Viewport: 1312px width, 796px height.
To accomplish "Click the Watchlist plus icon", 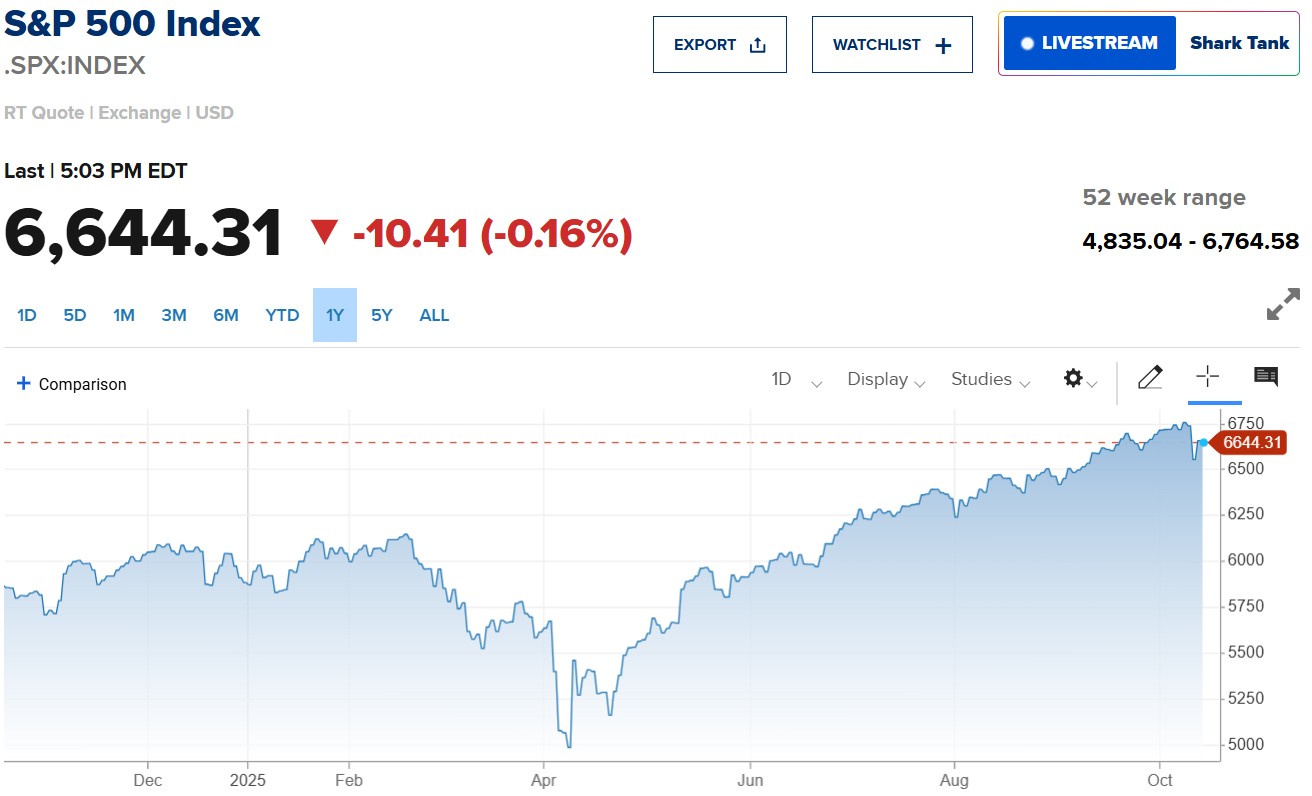I will 943,45.
